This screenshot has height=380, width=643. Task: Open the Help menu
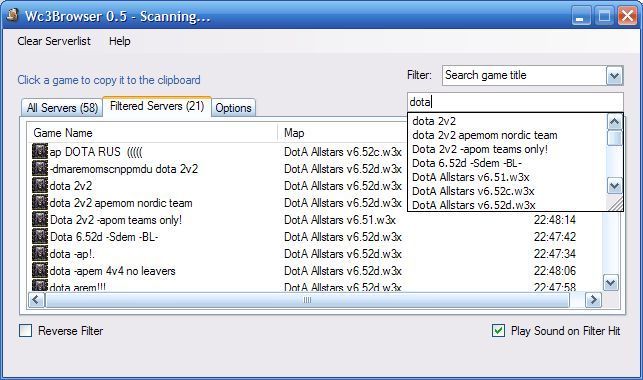pos(119,41)
